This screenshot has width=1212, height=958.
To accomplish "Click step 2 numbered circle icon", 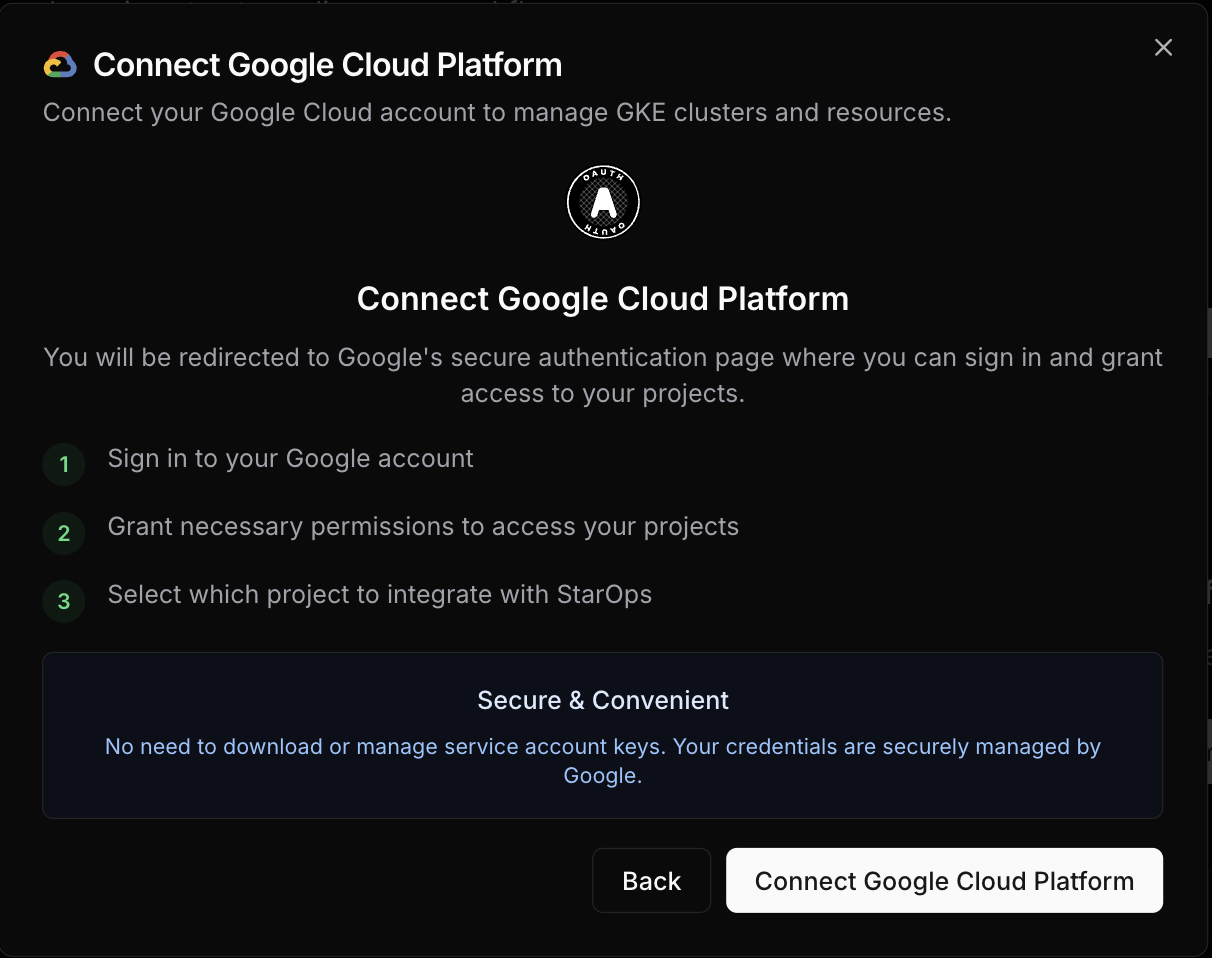I will tap(62, 533).
